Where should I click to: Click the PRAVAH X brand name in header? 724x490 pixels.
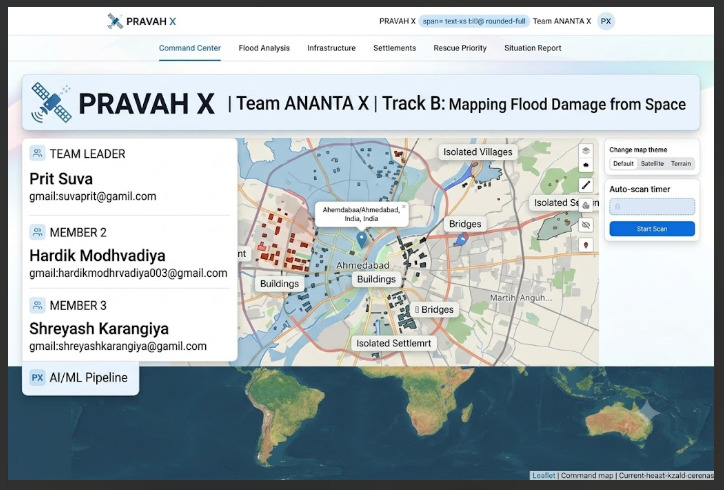coord(151,21)
